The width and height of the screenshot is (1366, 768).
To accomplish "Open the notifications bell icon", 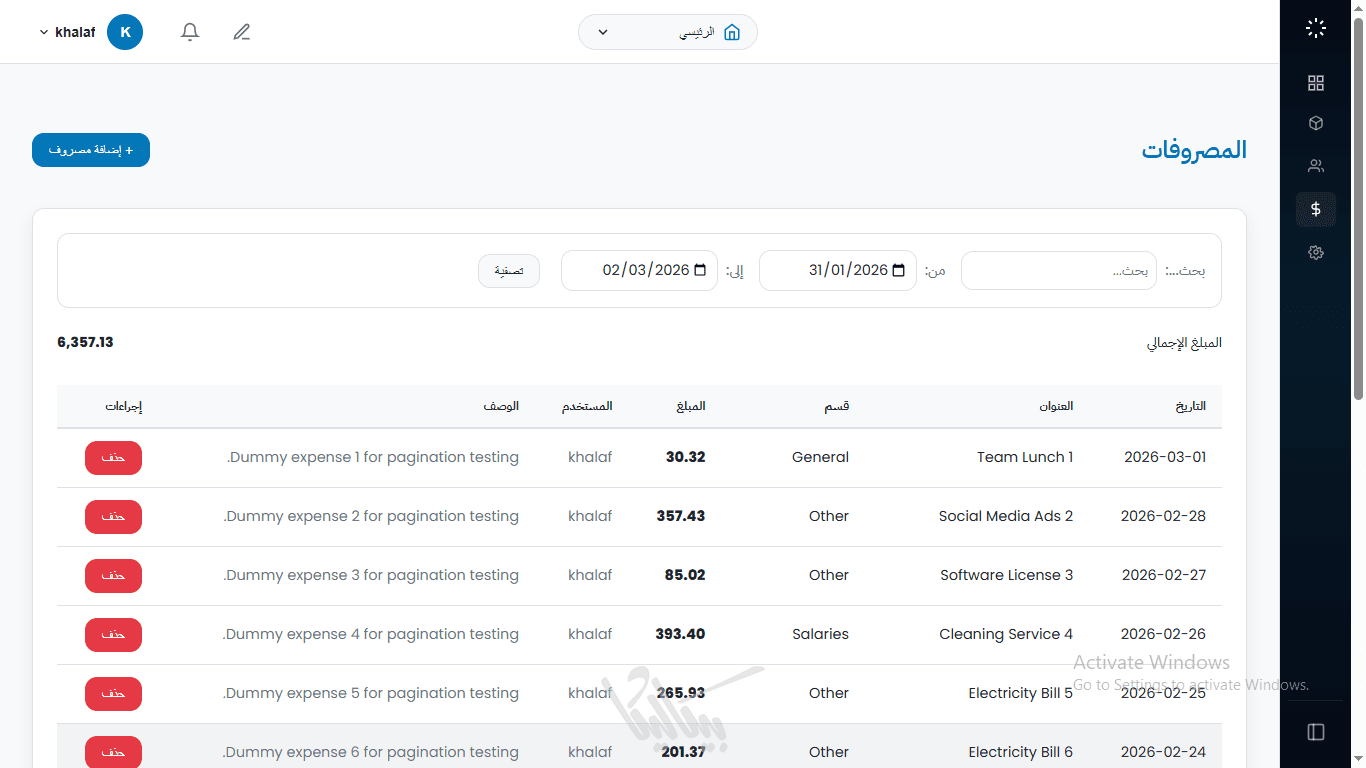I will [190, 32].
